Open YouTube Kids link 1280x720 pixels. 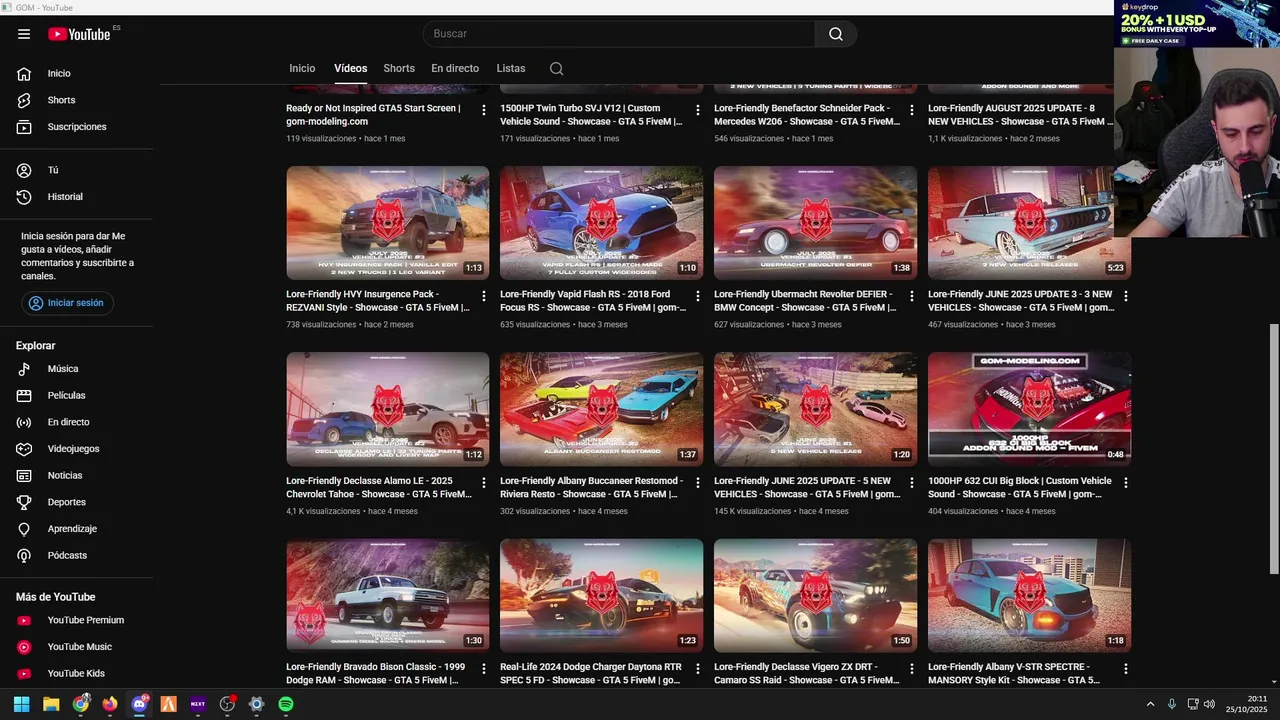pos(76,673)
